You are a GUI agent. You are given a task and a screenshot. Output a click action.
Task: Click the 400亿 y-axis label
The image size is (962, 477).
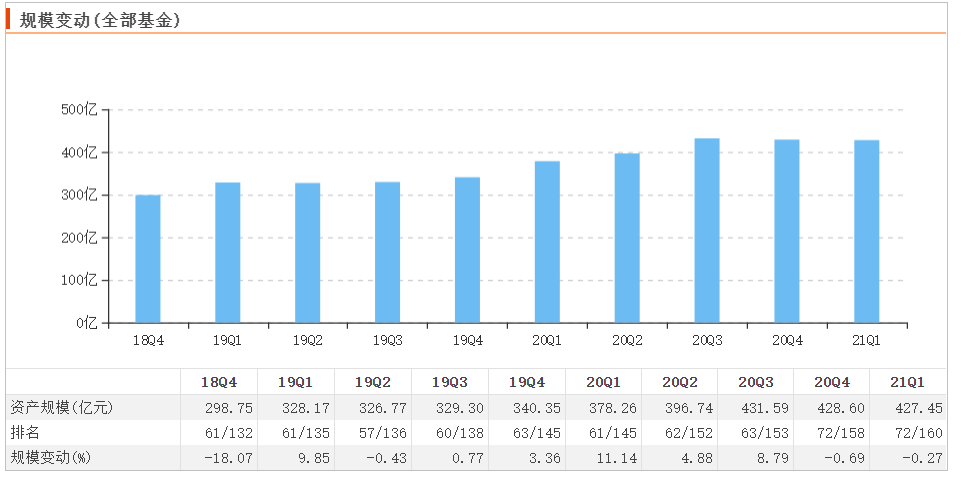tap(80, 152)
